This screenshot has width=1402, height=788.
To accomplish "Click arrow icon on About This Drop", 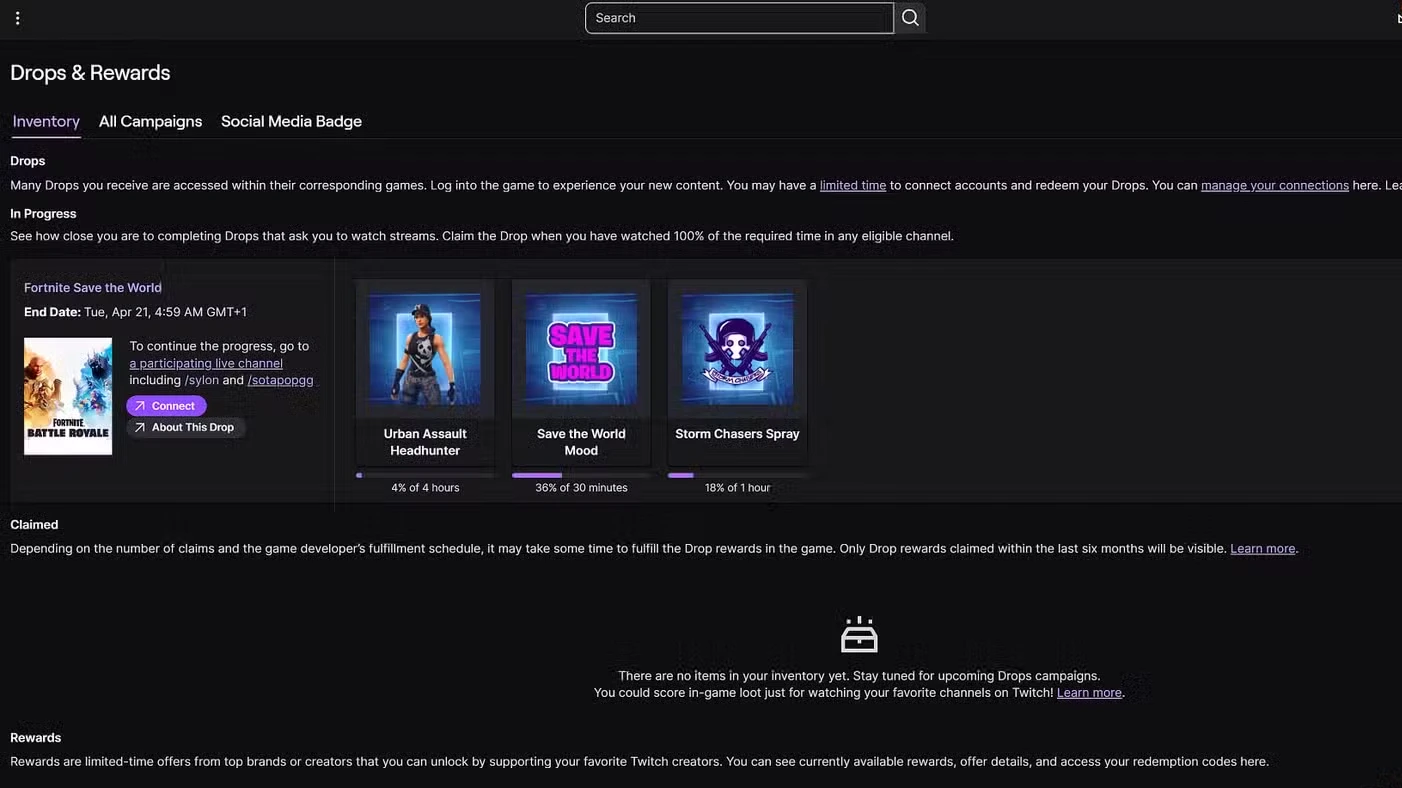I will [140, 427].
